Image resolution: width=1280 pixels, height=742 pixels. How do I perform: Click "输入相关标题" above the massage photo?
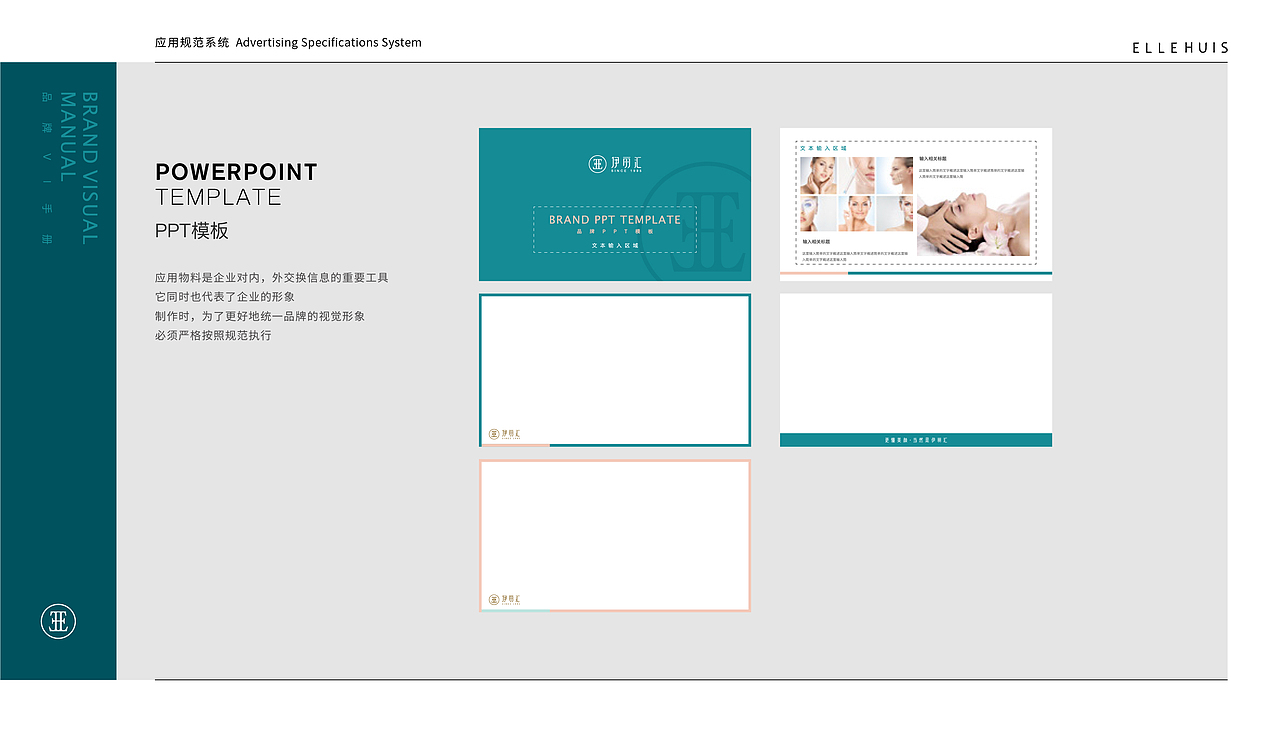click(933, 158)
